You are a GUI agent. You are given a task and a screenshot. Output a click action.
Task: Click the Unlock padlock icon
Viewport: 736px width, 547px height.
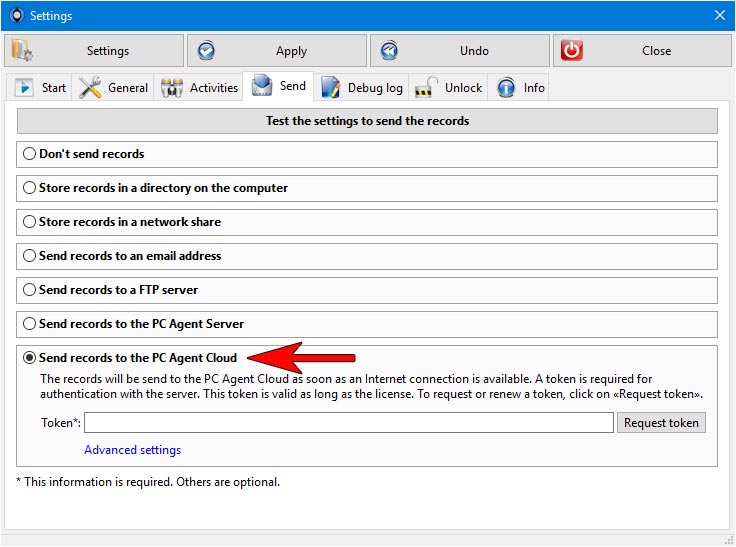(426, 87)
